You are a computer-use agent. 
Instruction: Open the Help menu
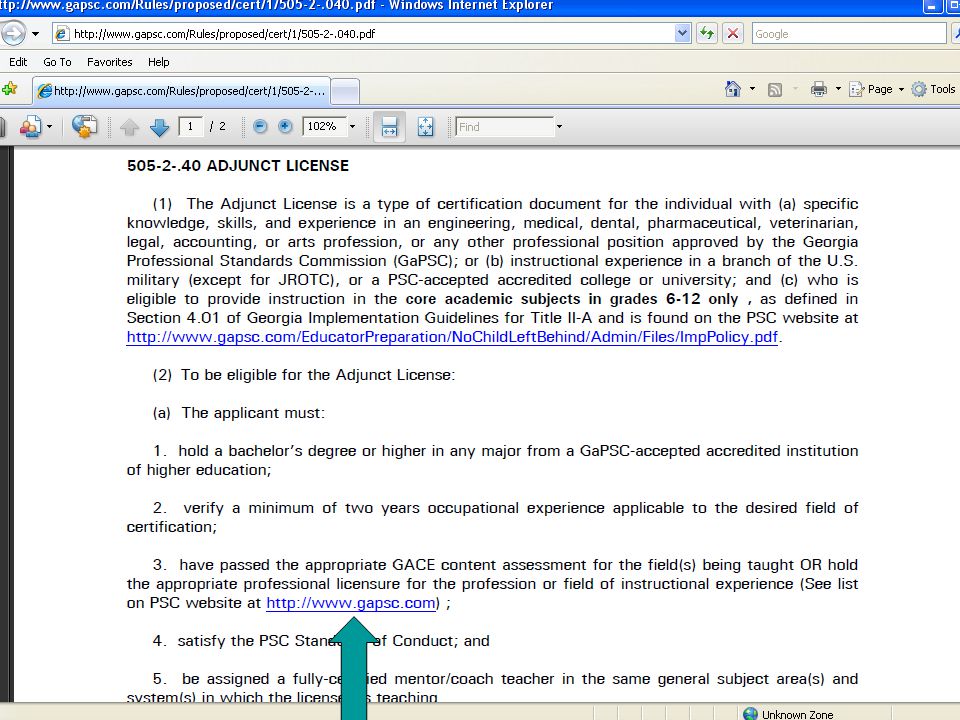[159, 62]
